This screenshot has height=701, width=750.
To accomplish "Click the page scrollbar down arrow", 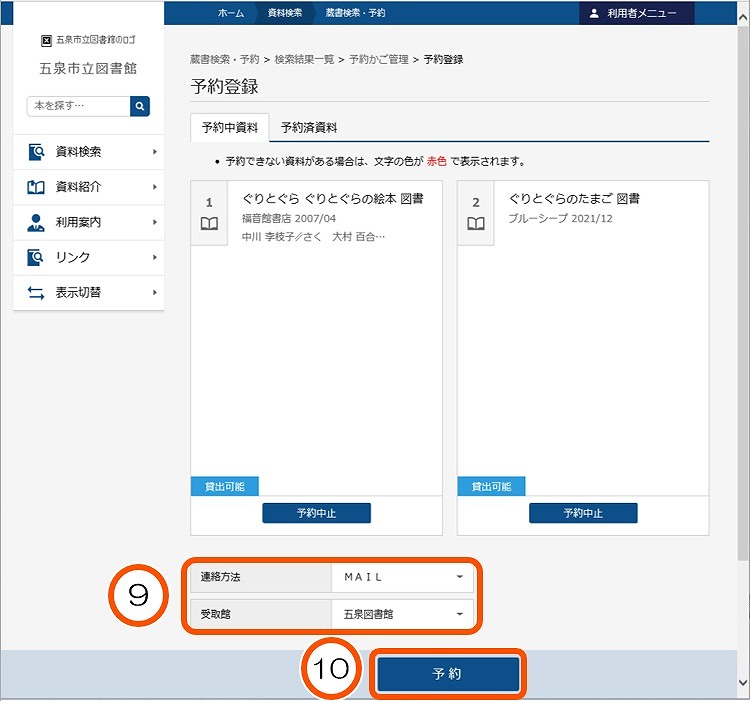I will [743, 682].
